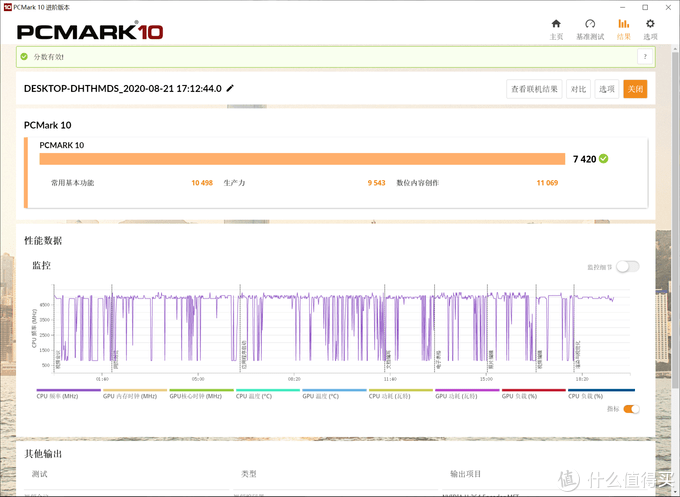Toggle CPU 功耗 (瓦特) legend series
Screen dimensions: 680x497
pos(401,394)
